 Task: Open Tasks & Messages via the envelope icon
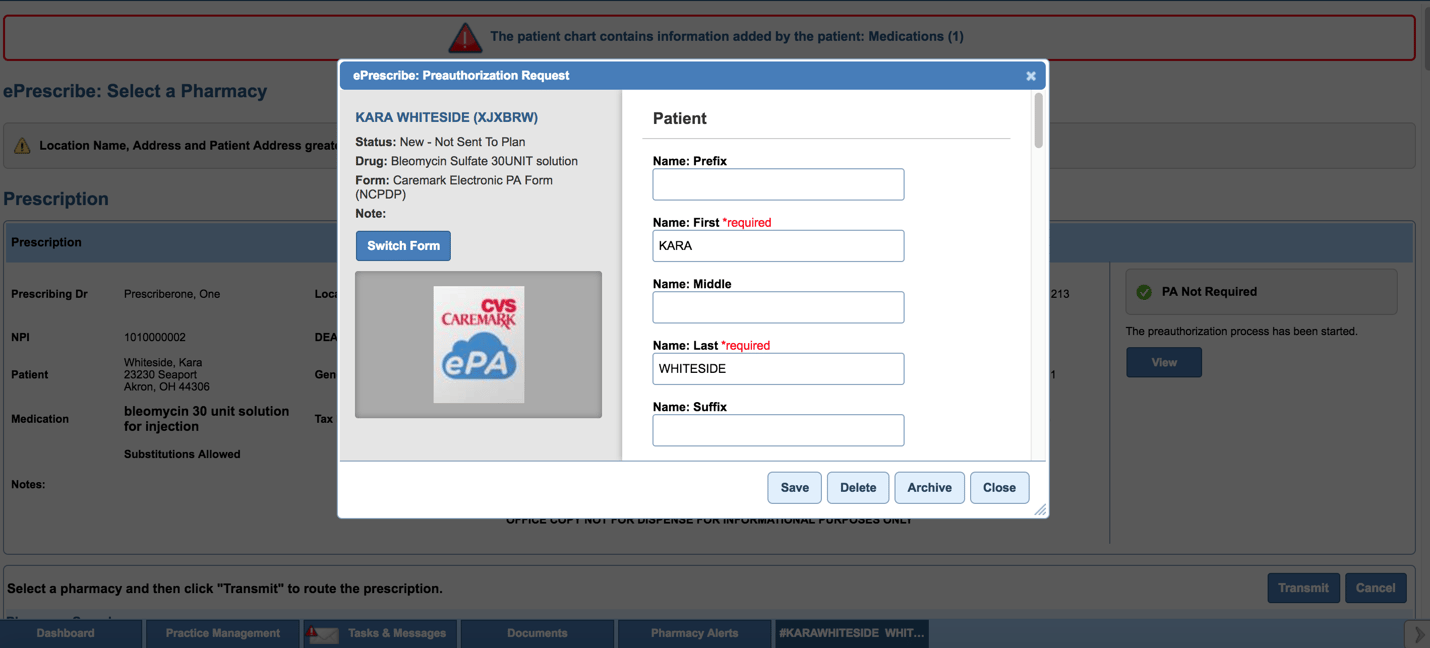tap(322, 632)
